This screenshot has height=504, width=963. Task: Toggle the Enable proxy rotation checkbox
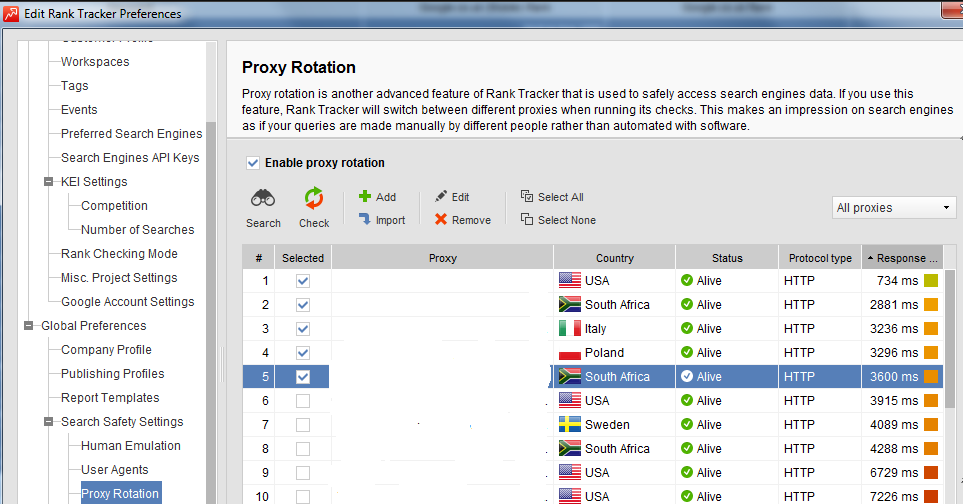(252, 163)
